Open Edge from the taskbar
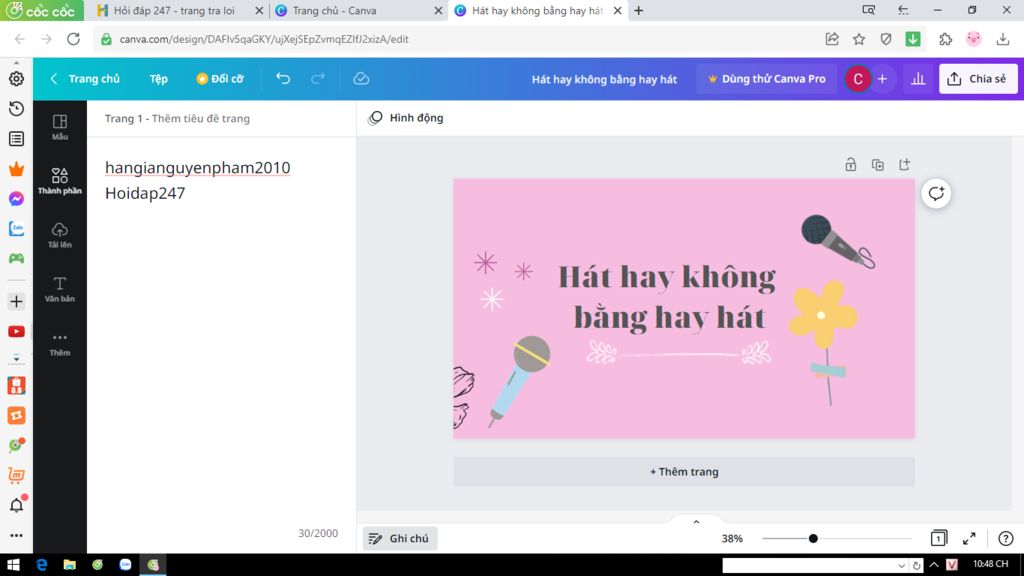The height and width of the screenshot is (576, 1024). (x=41, y=565)
